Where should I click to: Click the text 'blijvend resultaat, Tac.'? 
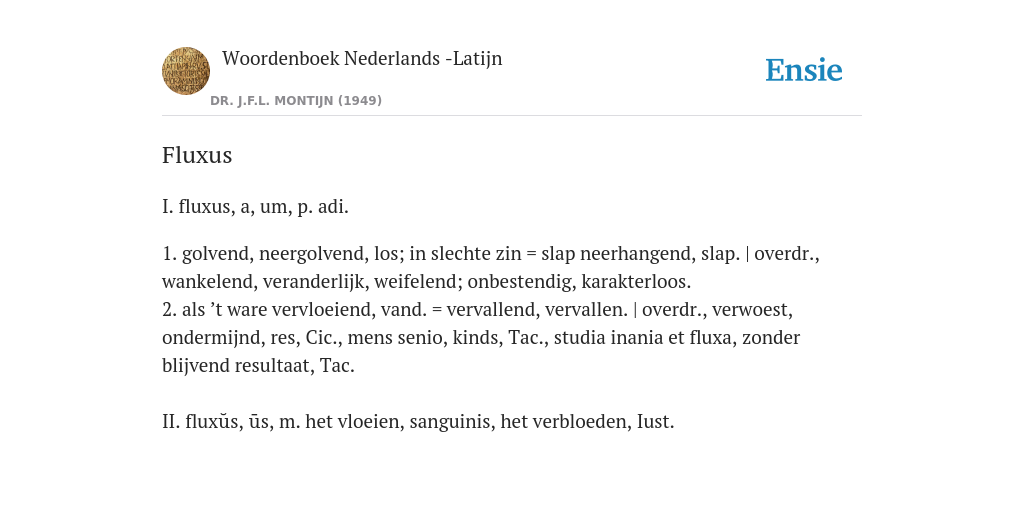[x=258, y=366]
